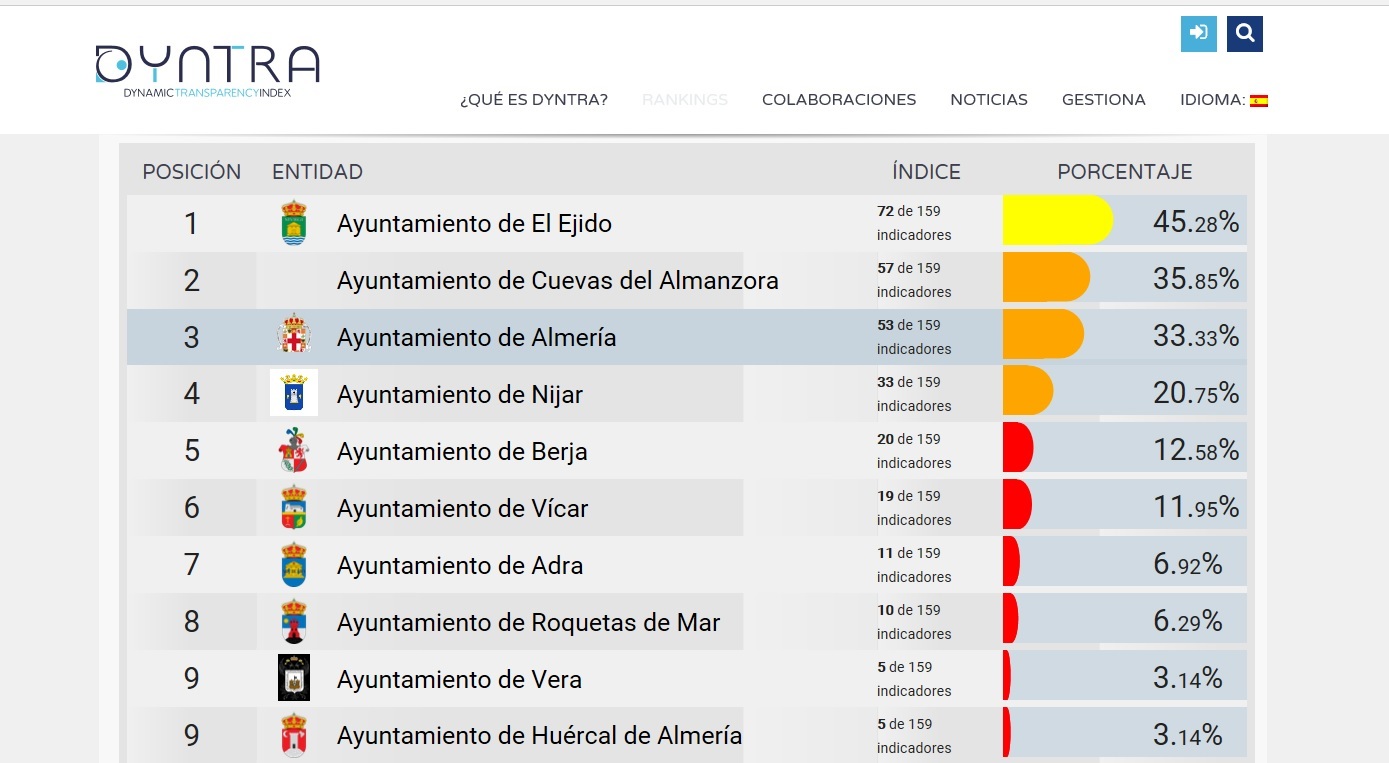Image resolution: width=1389 pixels, height=763 pixels.
Task: Open the Gestiona menu item
Action: coord(1104,100)
